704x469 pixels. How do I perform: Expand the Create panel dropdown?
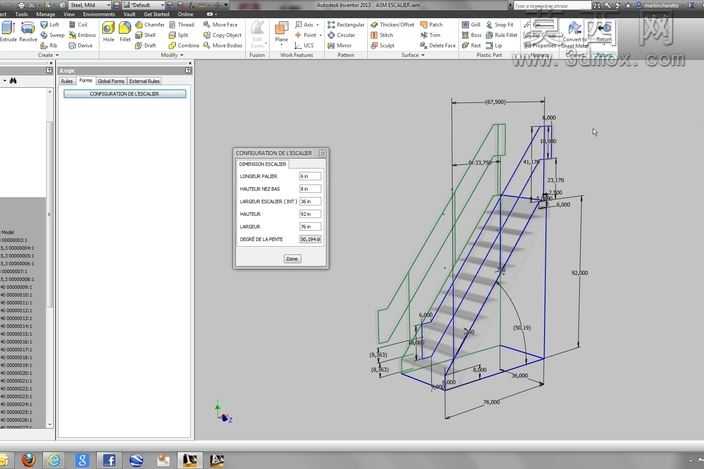(48, 55)
